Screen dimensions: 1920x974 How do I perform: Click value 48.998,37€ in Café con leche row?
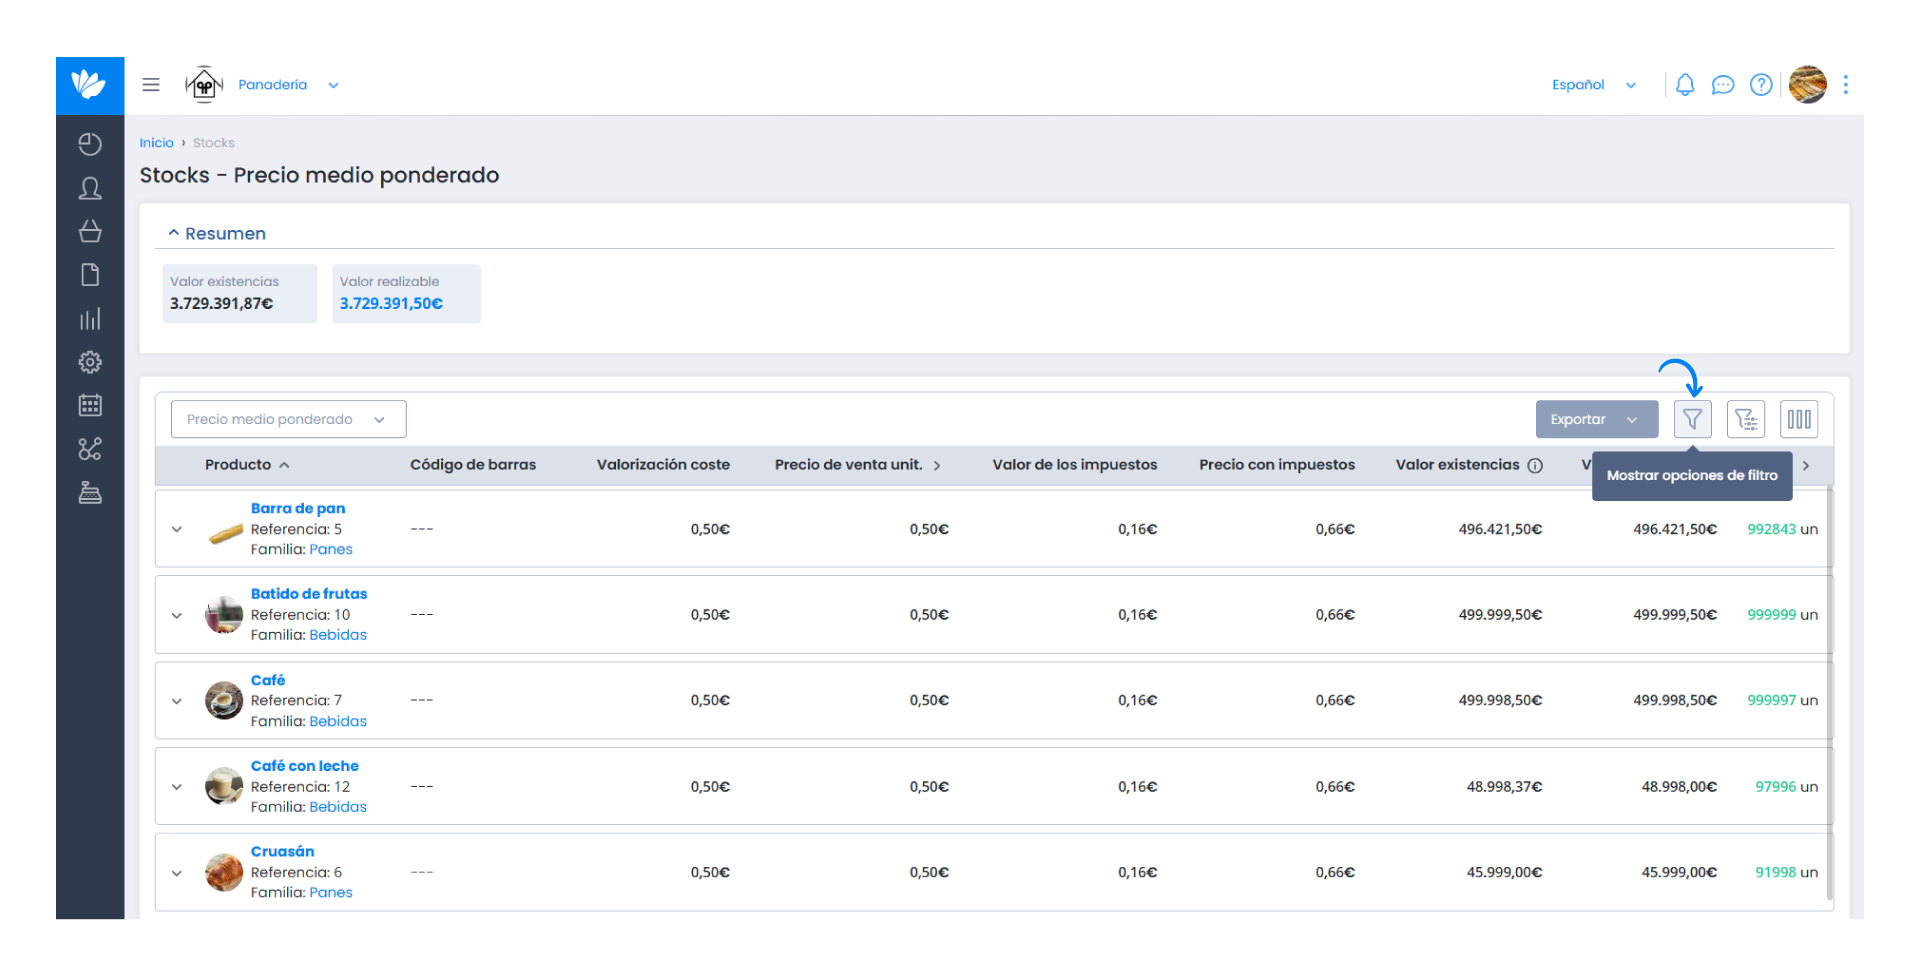point(1504,787)
